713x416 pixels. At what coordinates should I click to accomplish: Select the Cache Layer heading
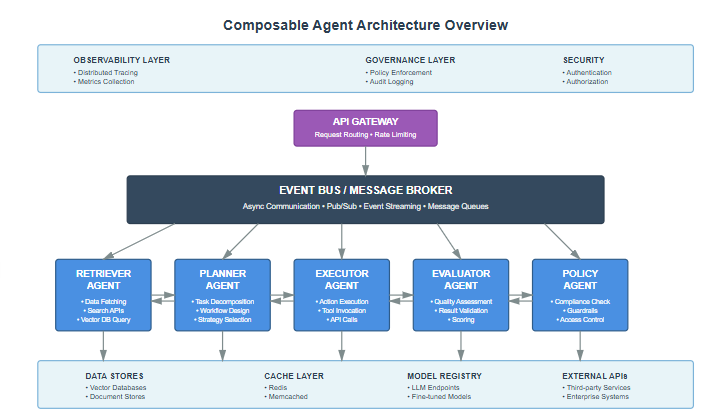click(294, 376)
